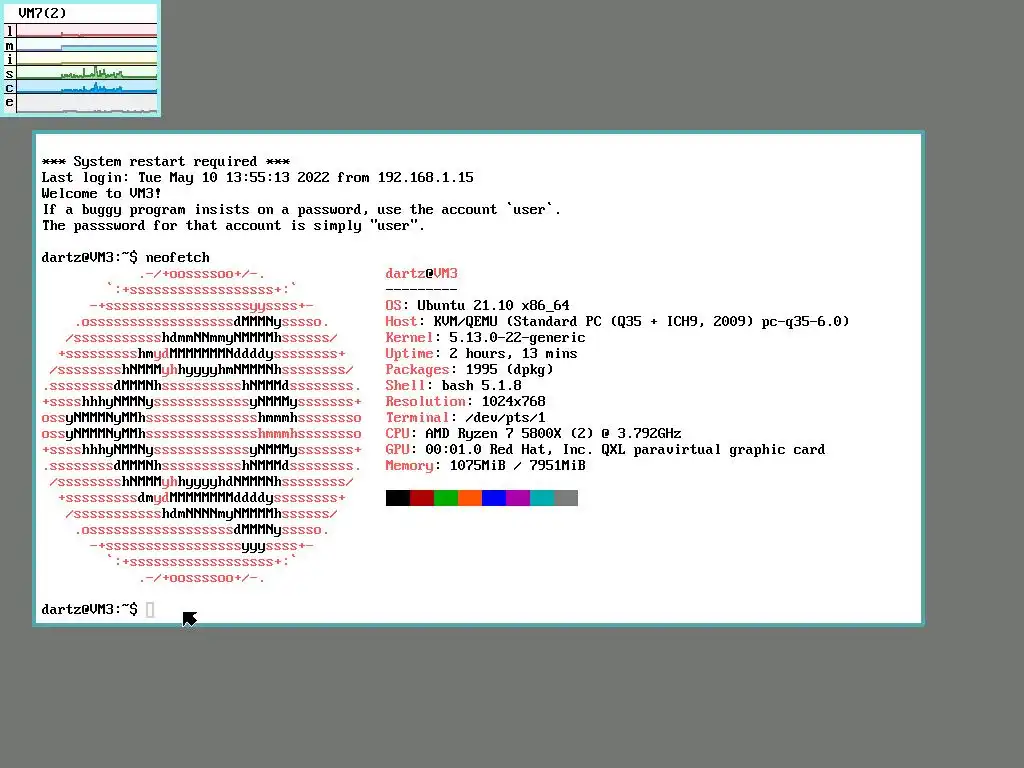
Task: Click the pink 'dartz@VM3' neofetch header
Action: (x=421, y=274)
